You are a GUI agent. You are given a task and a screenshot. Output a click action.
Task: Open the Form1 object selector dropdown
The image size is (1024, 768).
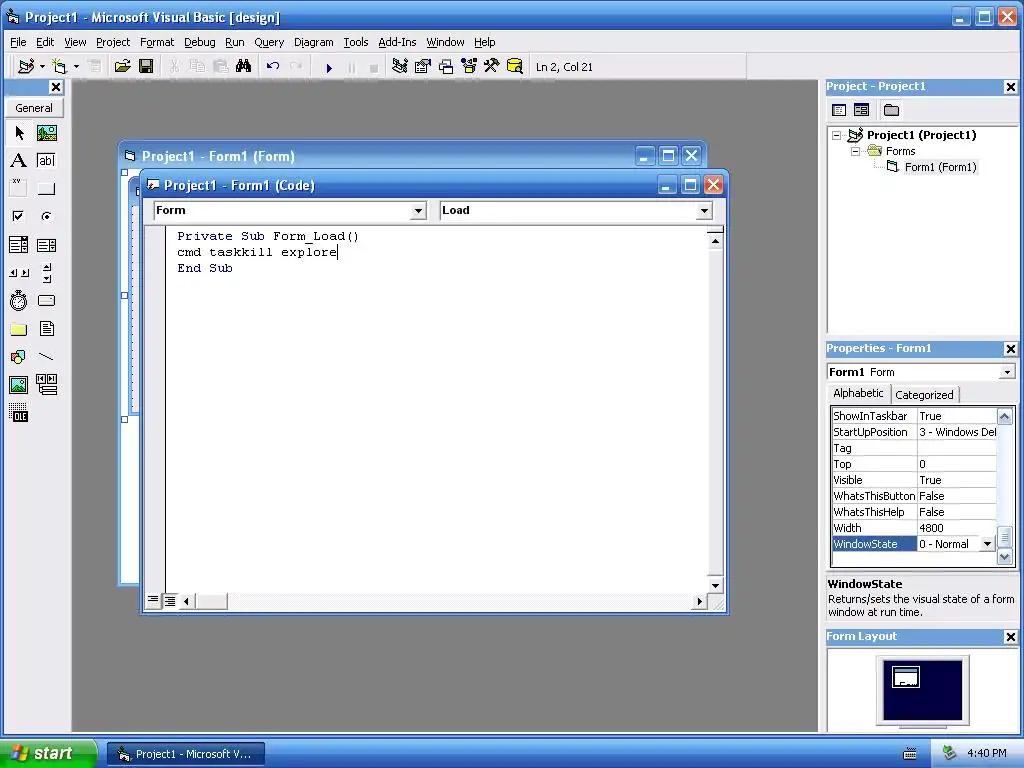[x=1008, y=372]
